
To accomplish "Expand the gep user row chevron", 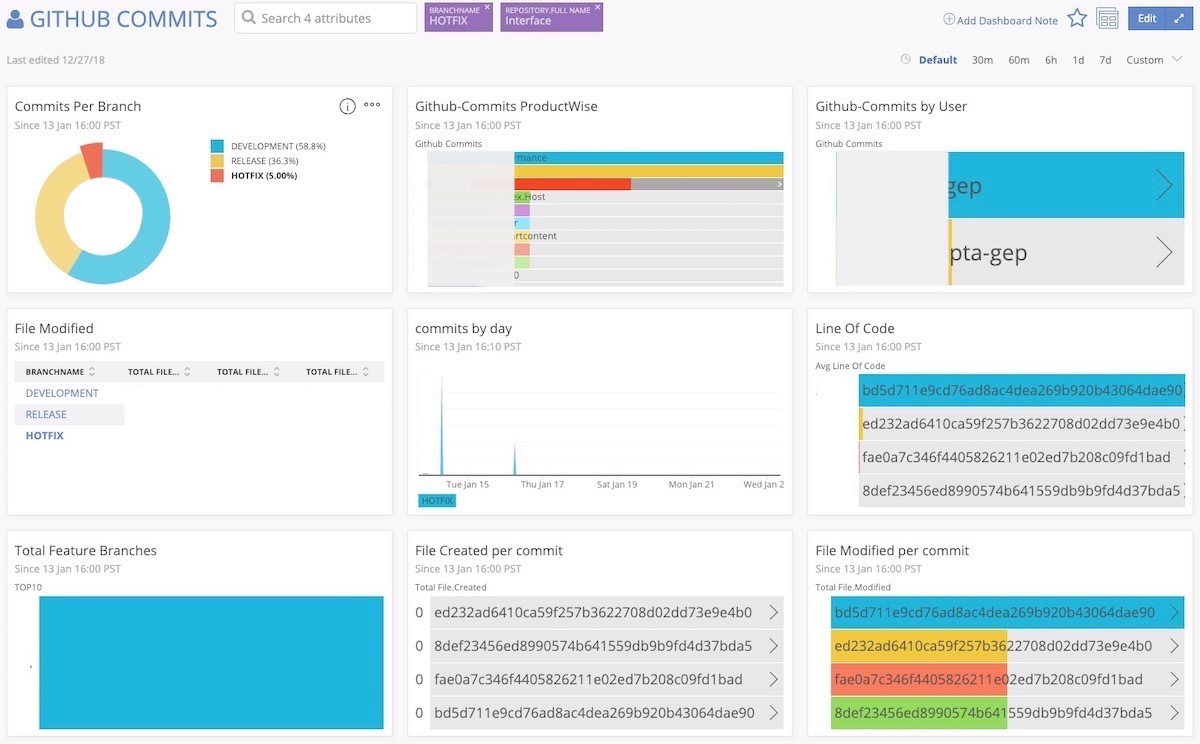I will (x=1163, y=185).
